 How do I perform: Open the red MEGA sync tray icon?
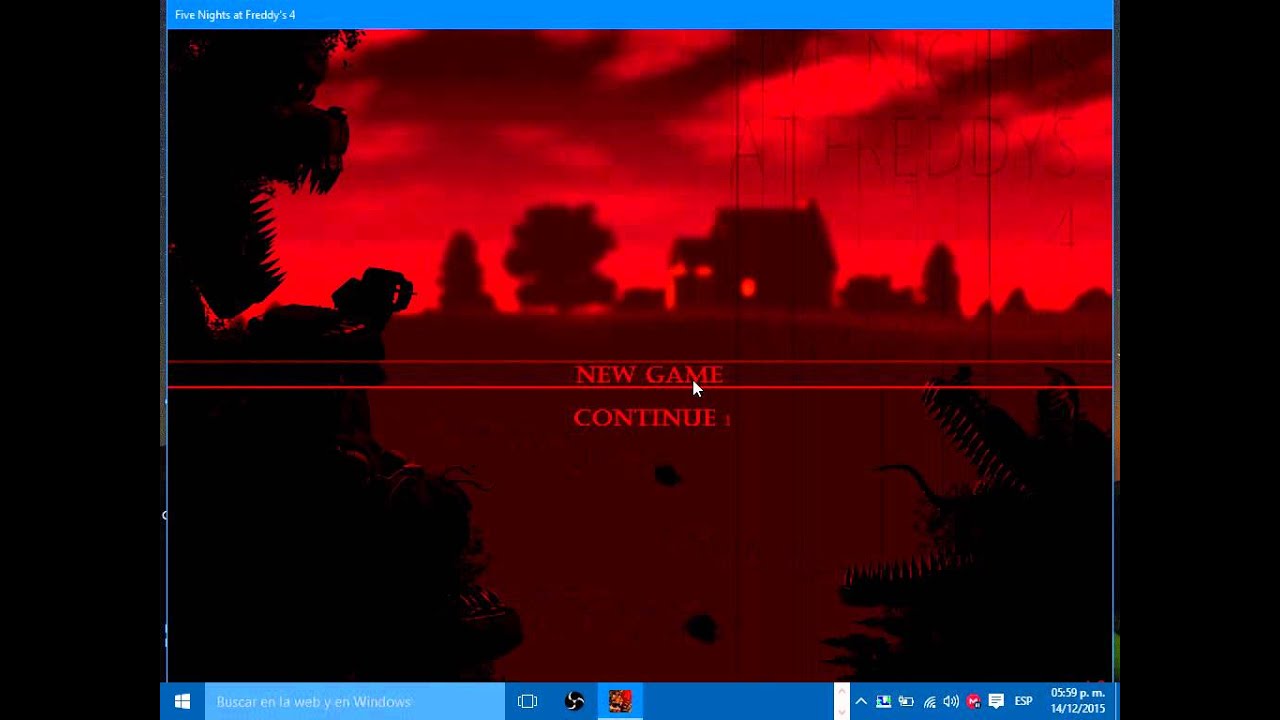pos(973,702)
